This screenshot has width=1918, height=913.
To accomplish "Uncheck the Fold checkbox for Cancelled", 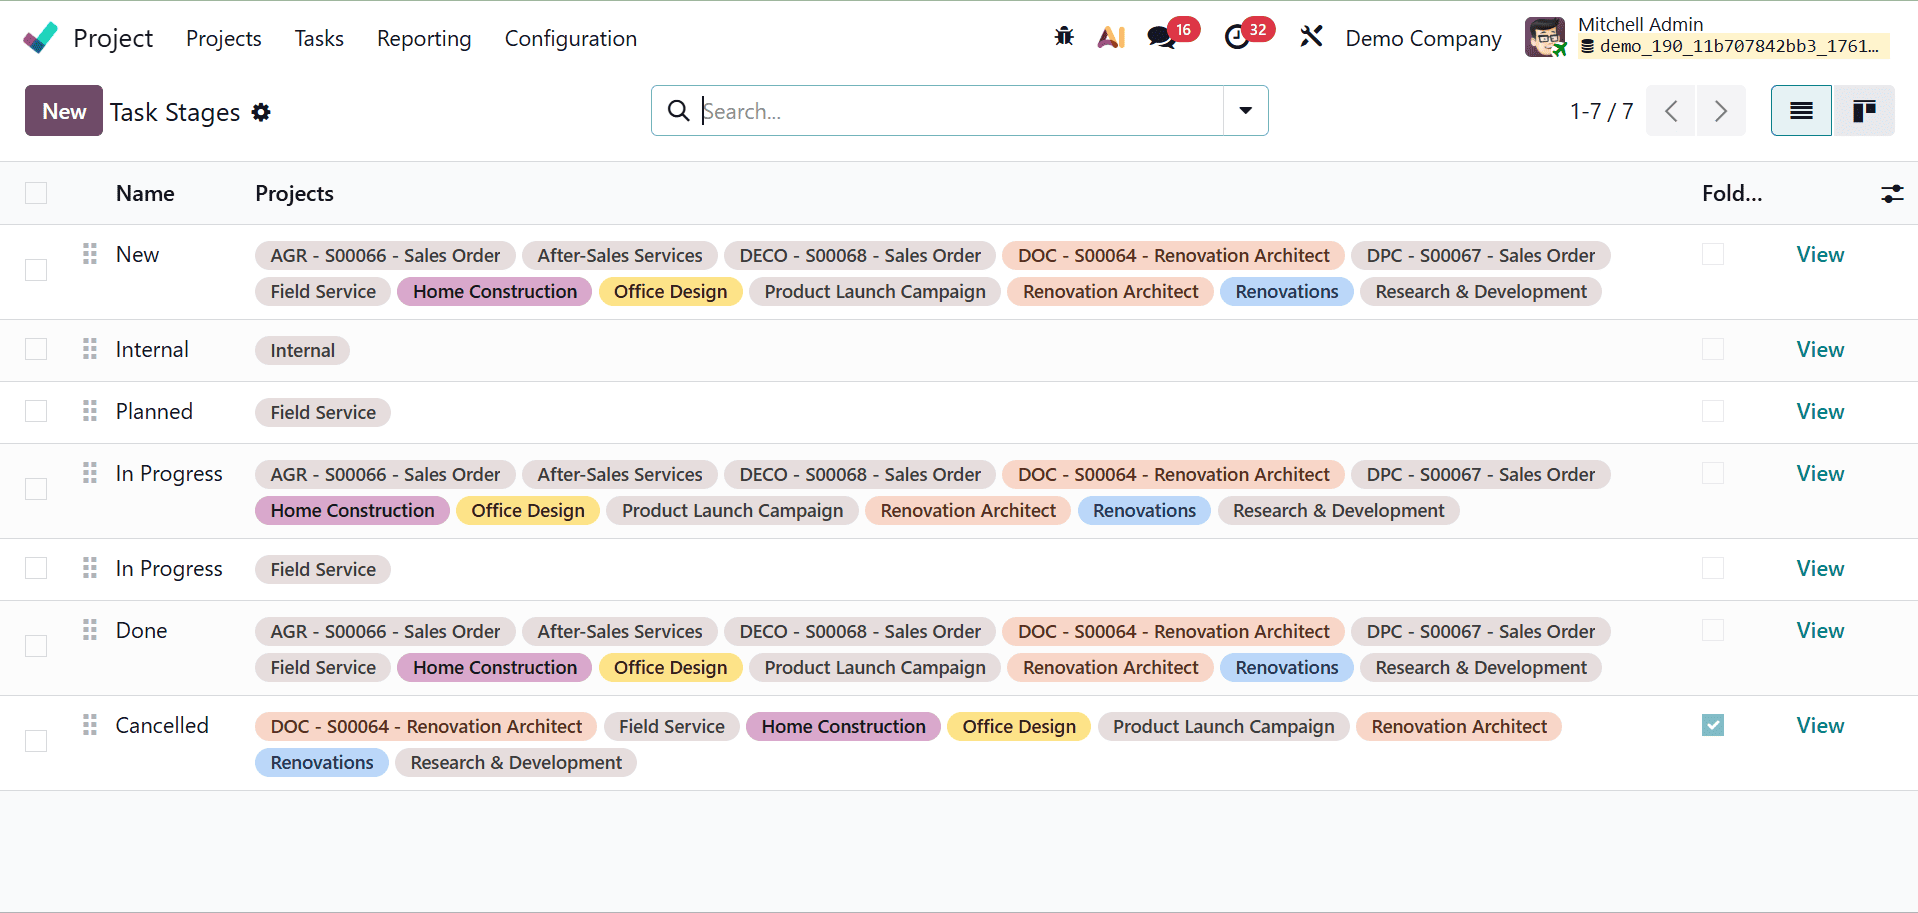I will click(x=1712, y=725).
